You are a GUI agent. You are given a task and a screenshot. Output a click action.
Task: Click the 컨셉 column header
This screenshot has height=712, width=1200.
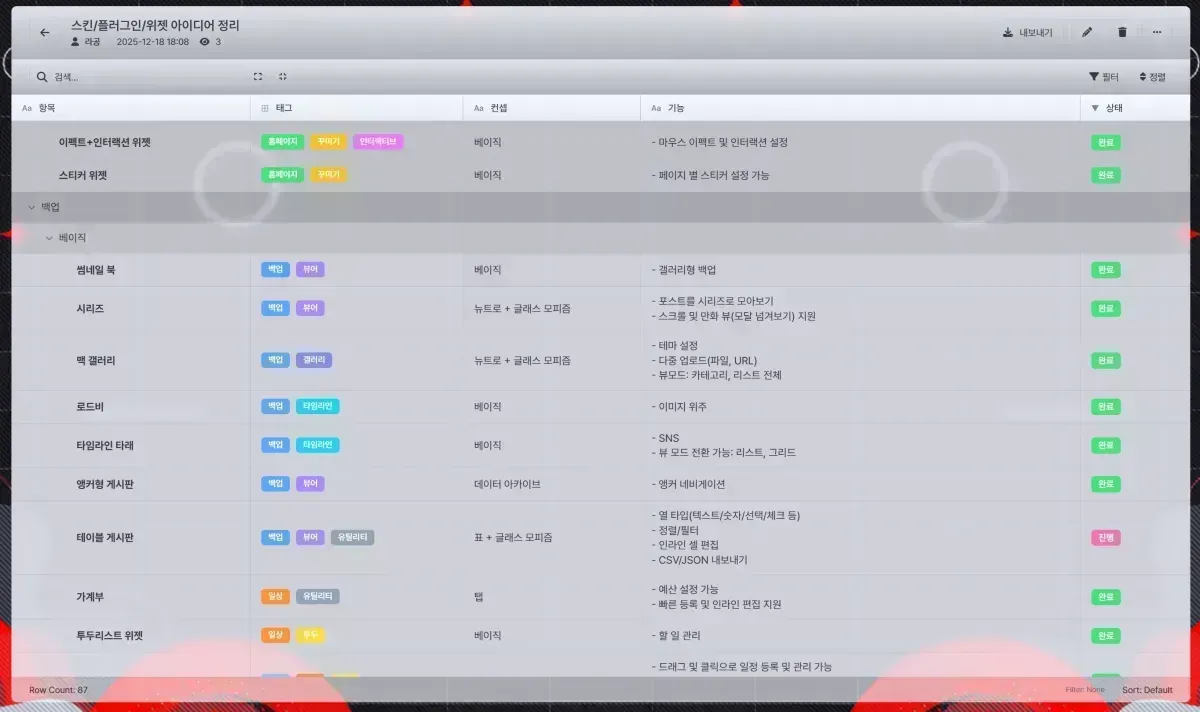[x=551, y=107]
